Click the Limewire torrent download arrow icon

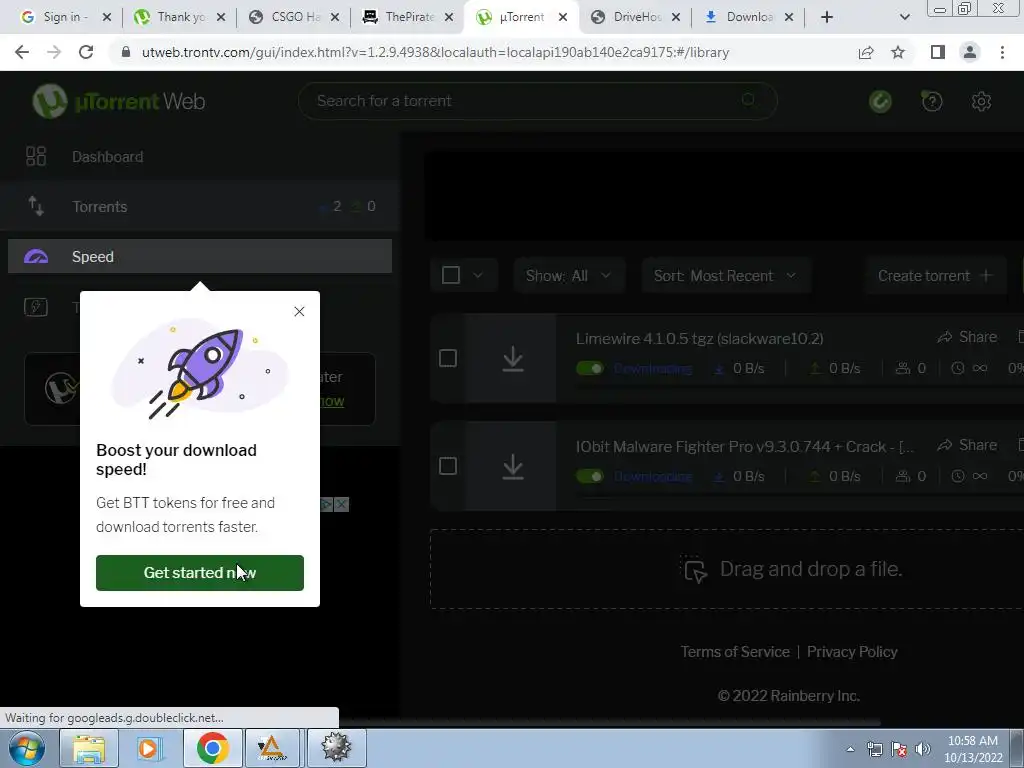click(513, 359)
